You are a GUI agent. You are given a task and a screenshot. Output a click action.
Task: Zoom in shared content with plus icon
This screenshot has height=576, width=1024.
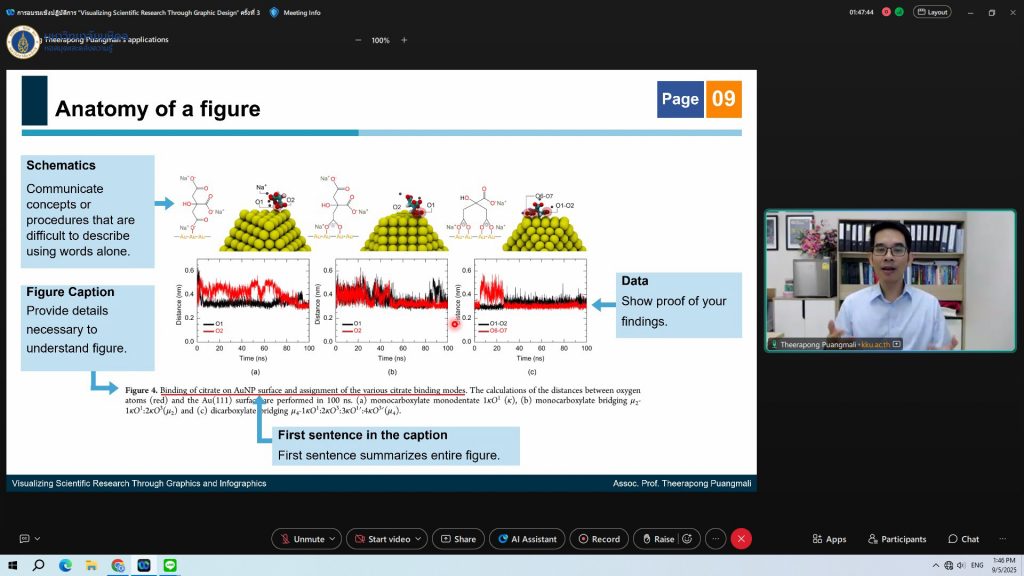[x=404, y=40]
